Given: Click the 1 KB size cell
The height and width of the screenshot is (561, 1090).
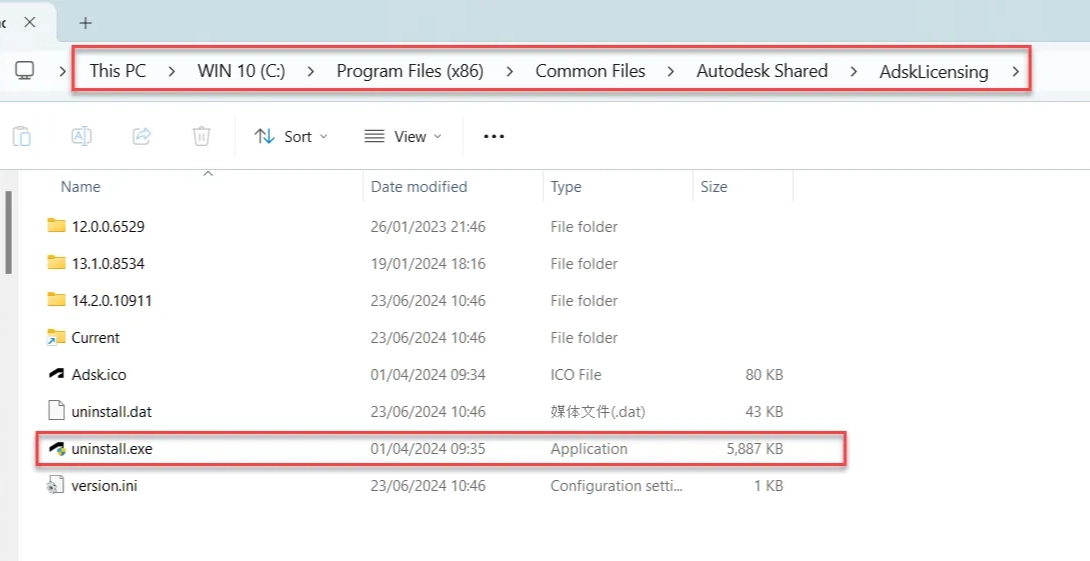Looking at the screenshot, I should [769, 485].
